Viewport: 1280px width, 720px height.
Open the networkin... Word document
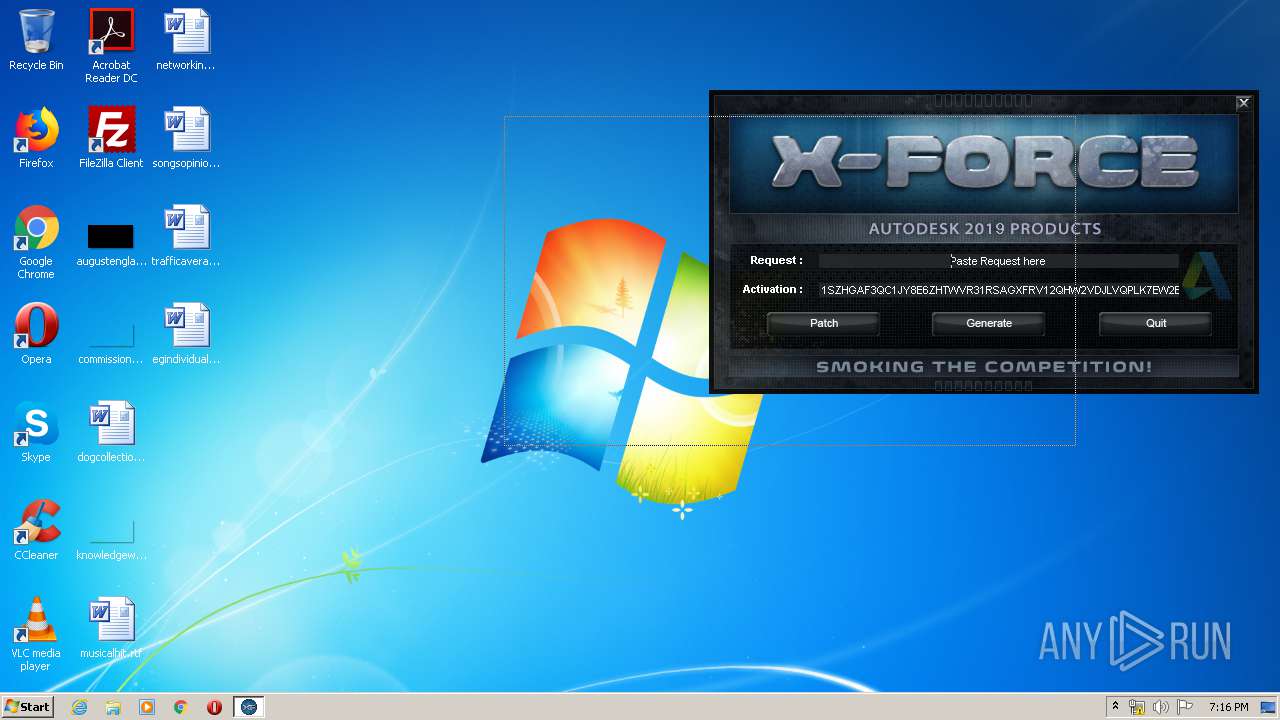coord(186,41)
